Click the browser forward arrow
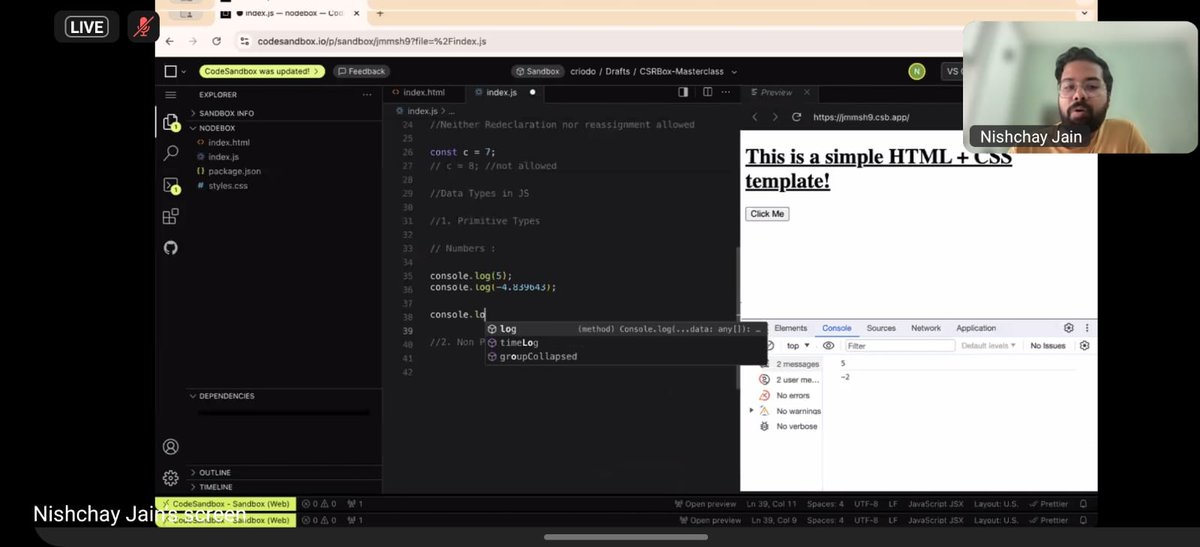1200x547 pixels. [193, 41]
